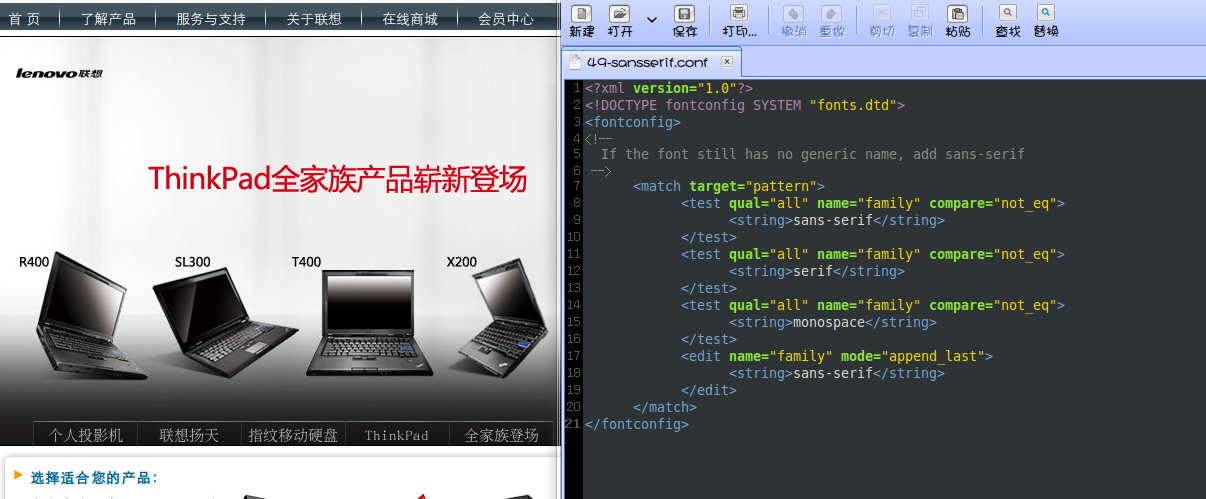This screenshot has width=1206, height=499.
Task: Click the string value monospace
Action: click(x=829, y=322)
